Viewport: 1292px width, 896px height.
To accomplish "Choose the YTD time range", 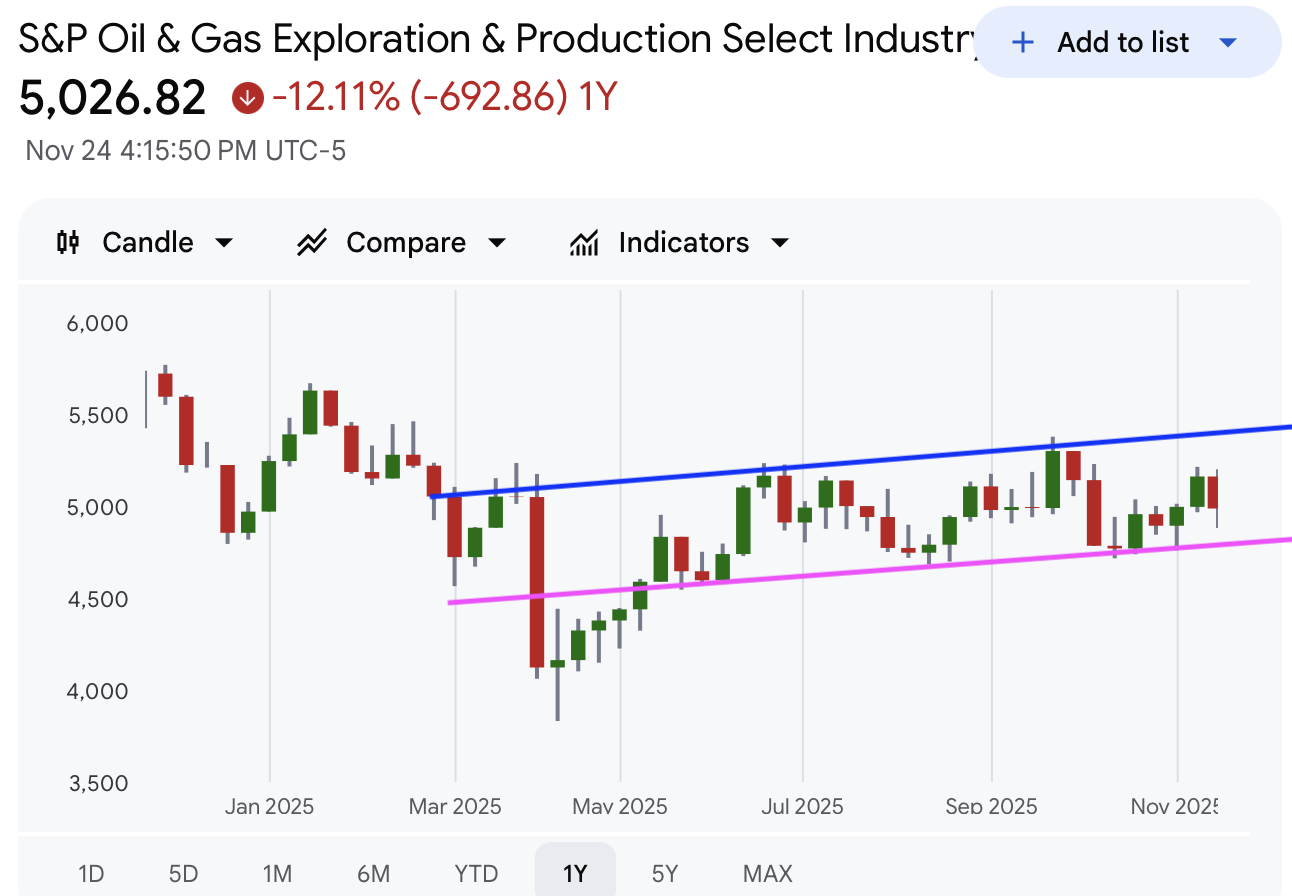I will click(476, 873).
